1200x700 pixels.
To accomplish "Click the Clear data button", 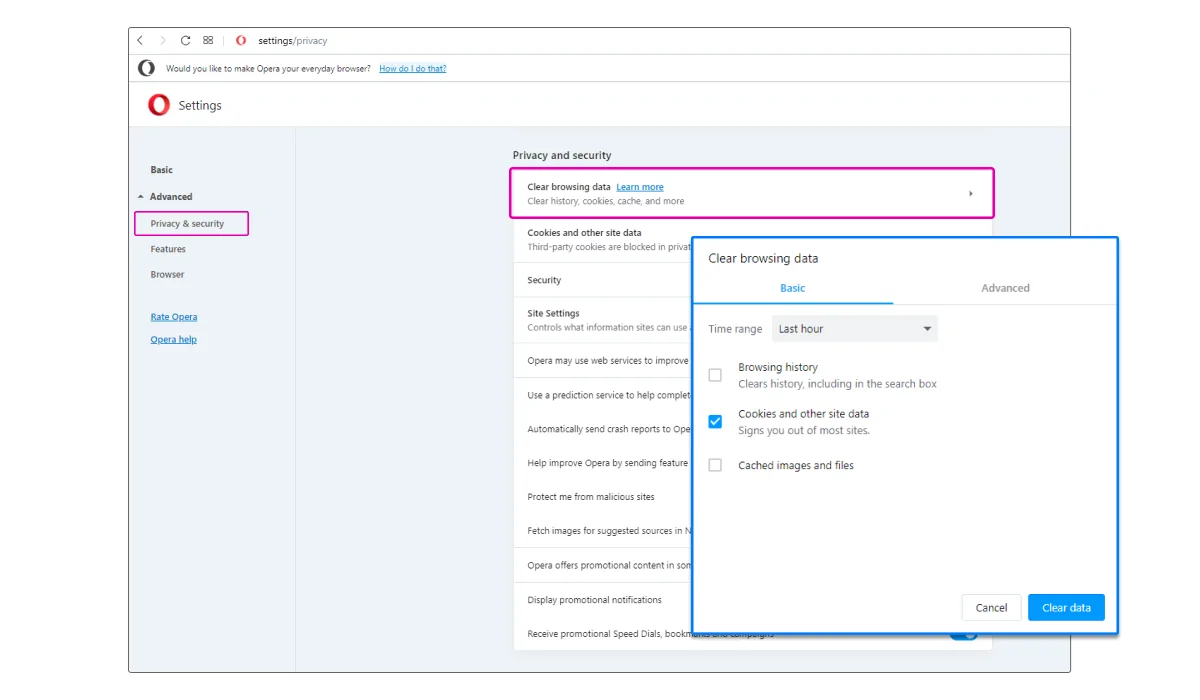I will [1066, 608].
